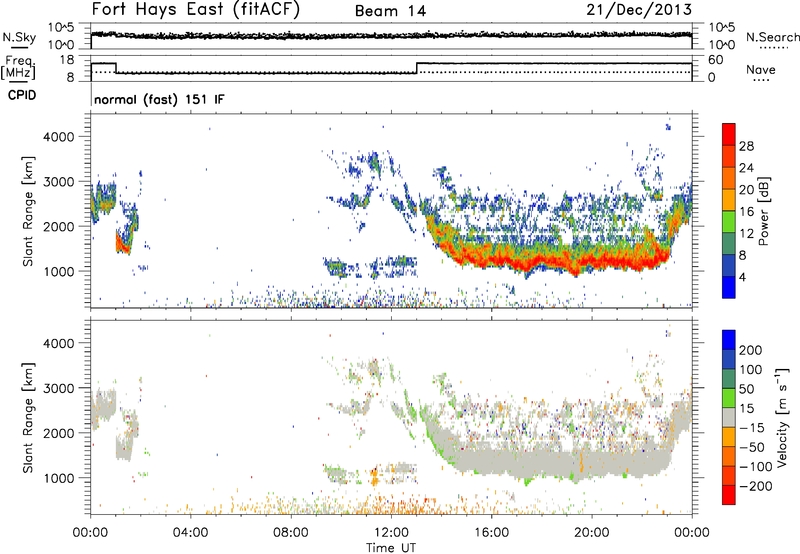
Task: Click the 'CPID' label
Action: click(22, 95)
